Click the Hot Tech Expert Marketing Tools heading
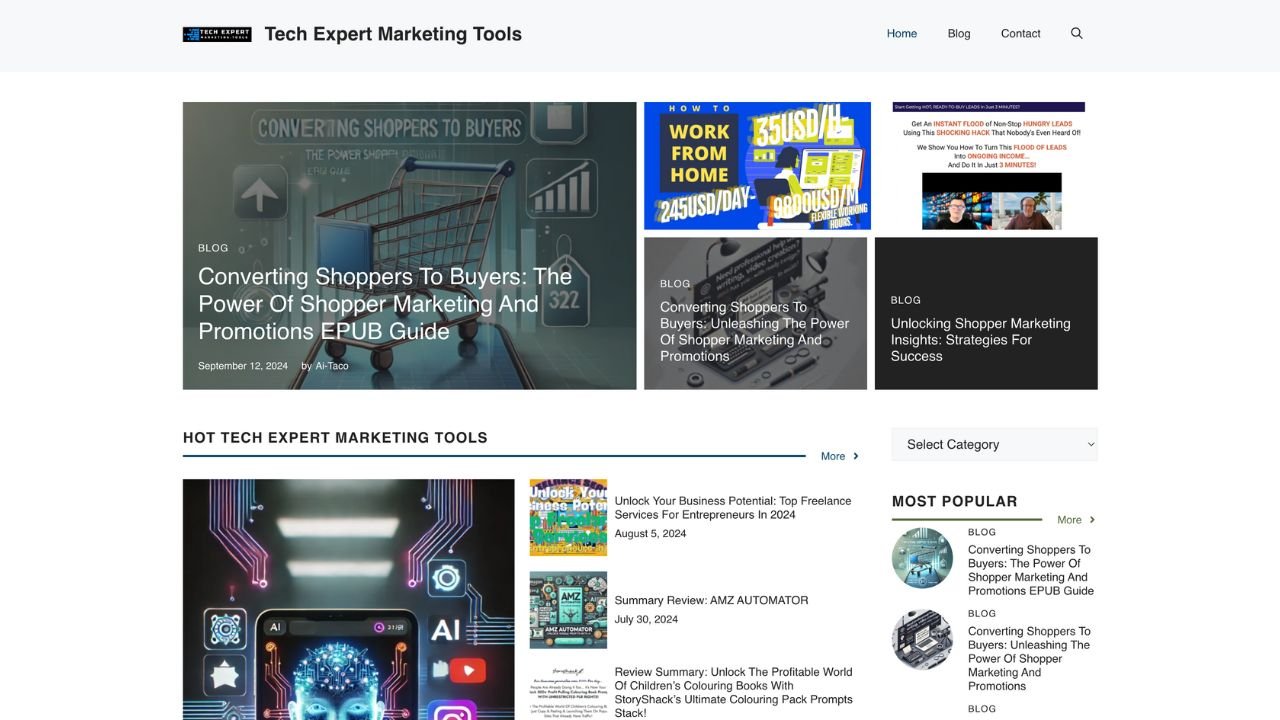1280x720 pixels. [336, 438]
